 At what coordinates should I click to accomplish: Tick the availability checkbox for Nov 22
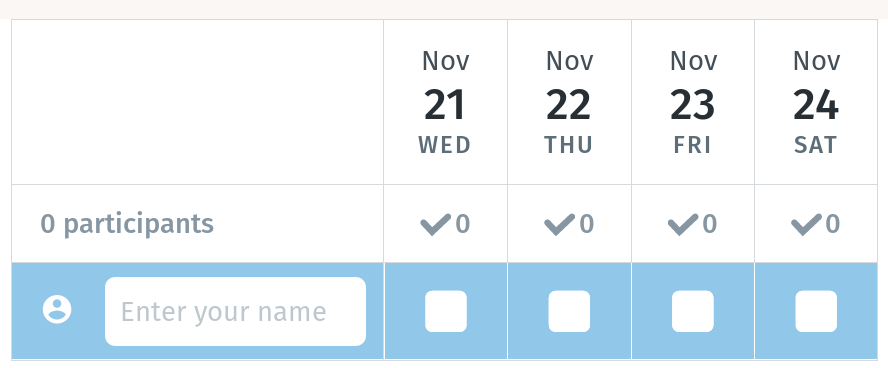(569, 311)
